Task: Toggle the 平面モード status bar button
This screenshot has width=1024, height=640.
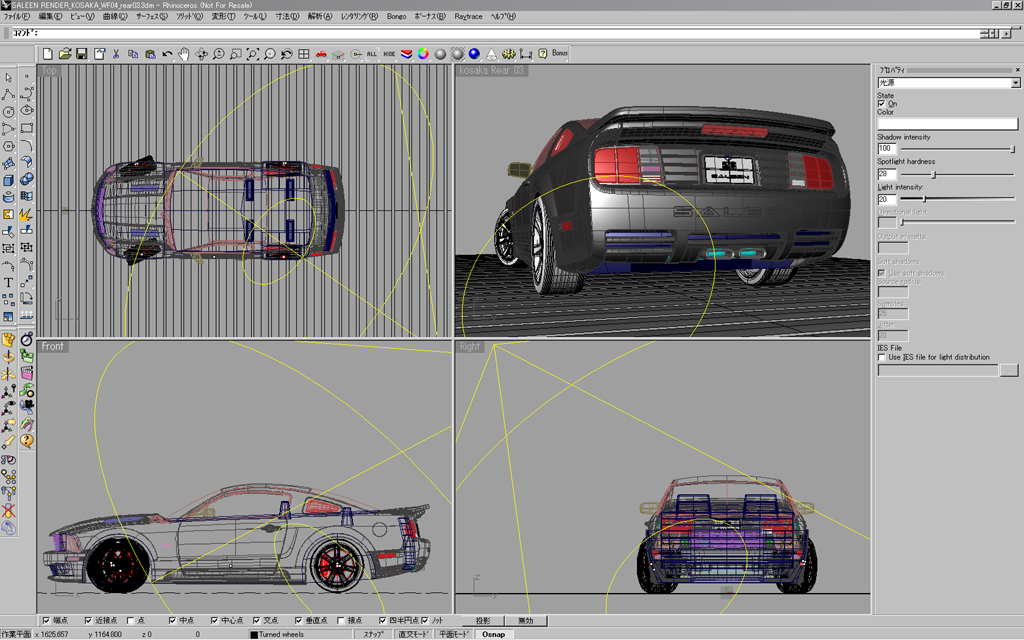Action: pos(454,634)
